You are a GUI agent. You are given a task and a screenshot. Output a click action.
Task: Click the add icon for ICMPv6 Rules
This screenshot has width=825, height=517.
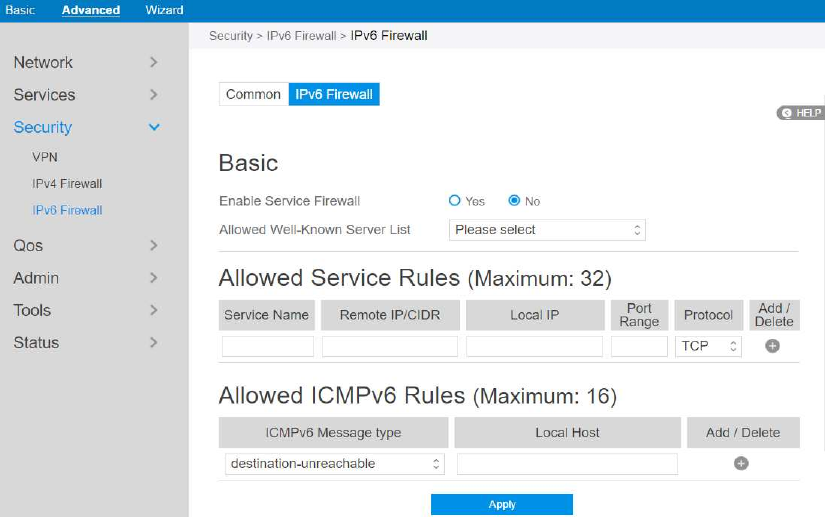click(x=741, y=463)
